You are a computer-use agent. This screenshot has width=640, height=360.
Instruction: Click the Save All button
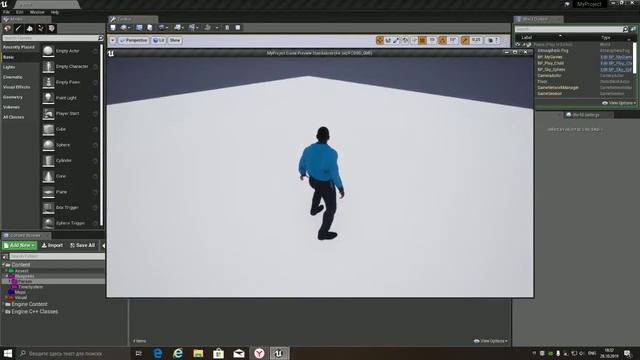coord(82,245)
